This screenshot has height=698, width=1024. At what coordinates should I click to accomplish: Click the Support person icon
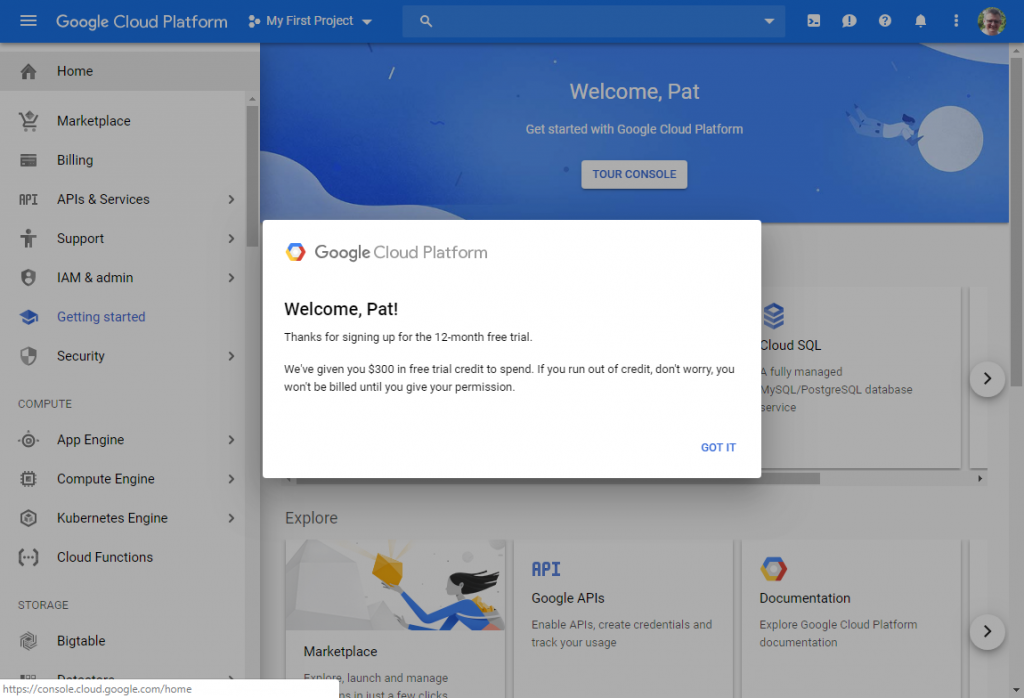tap(28, 238)
